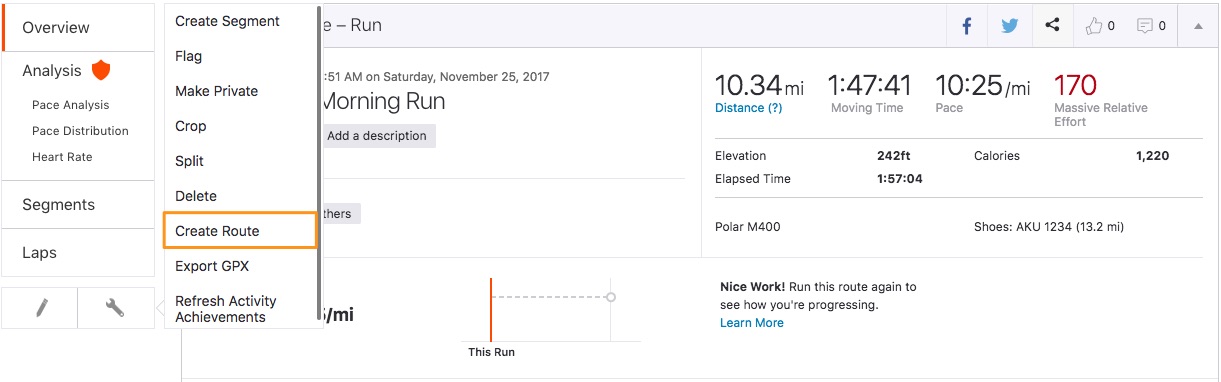Choose Export GPX menu entry

(x=240, y=266)
